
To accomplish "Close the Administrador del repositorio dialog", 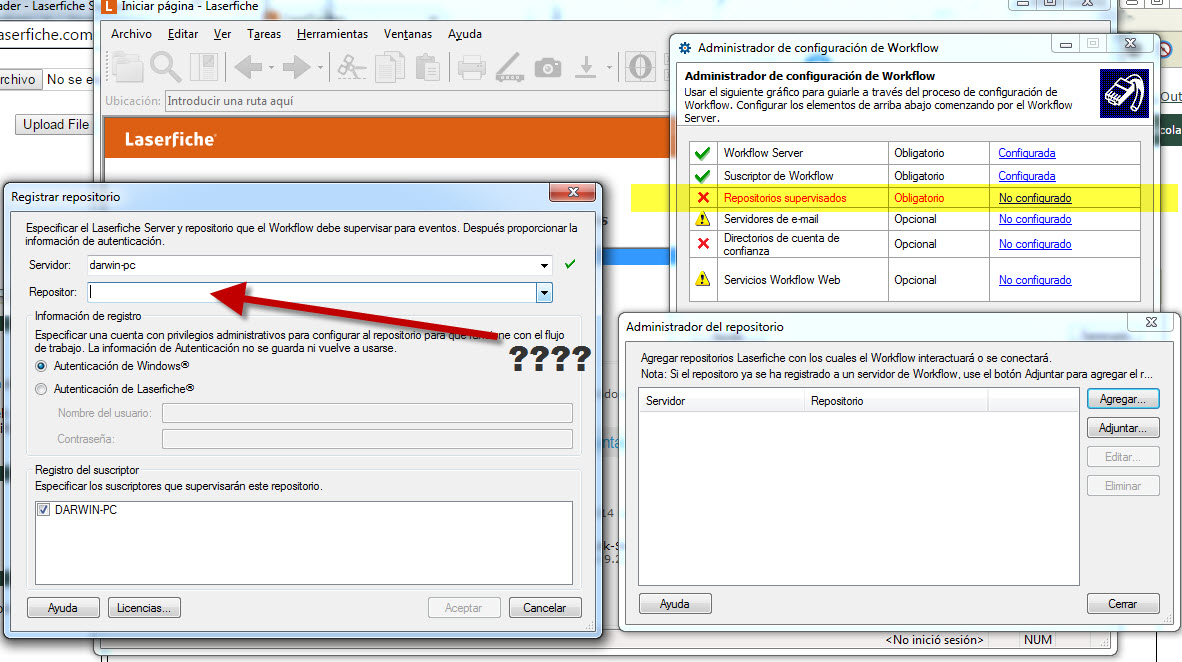I will pyautogui.click(x=1151, y=322).
